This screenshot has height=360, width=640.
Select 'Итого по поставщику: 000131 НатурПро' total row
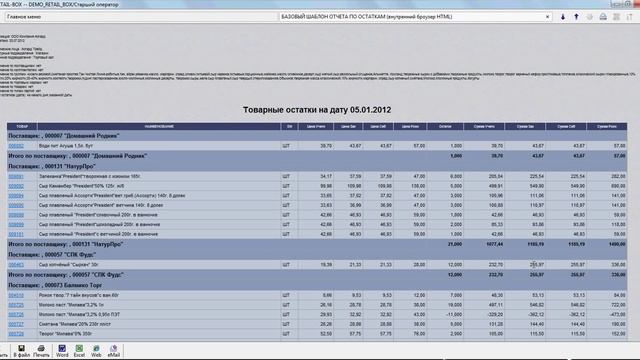(317, 244)
